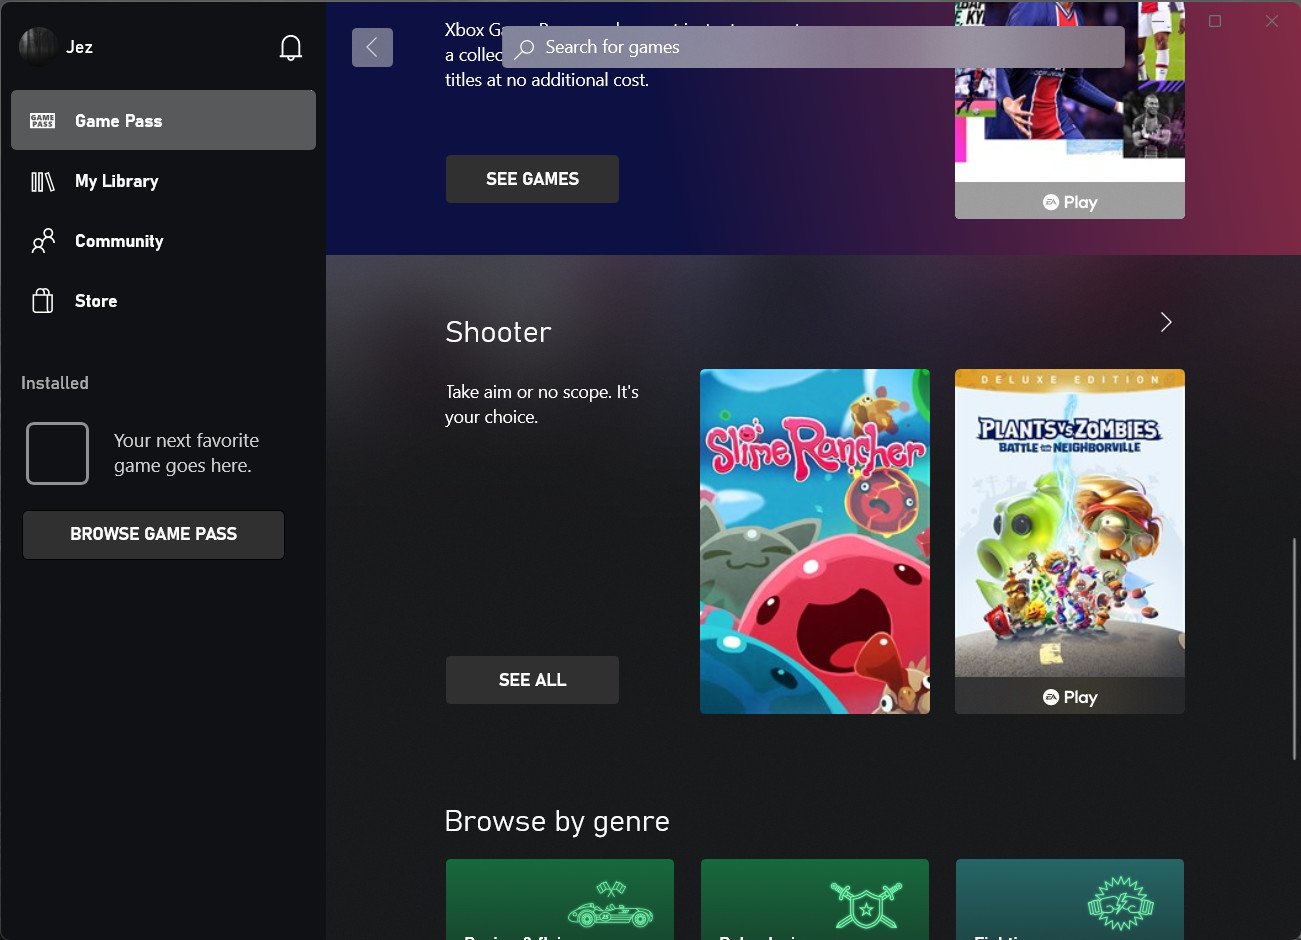Click BROWSE GAME PASS button

[153, 534]
